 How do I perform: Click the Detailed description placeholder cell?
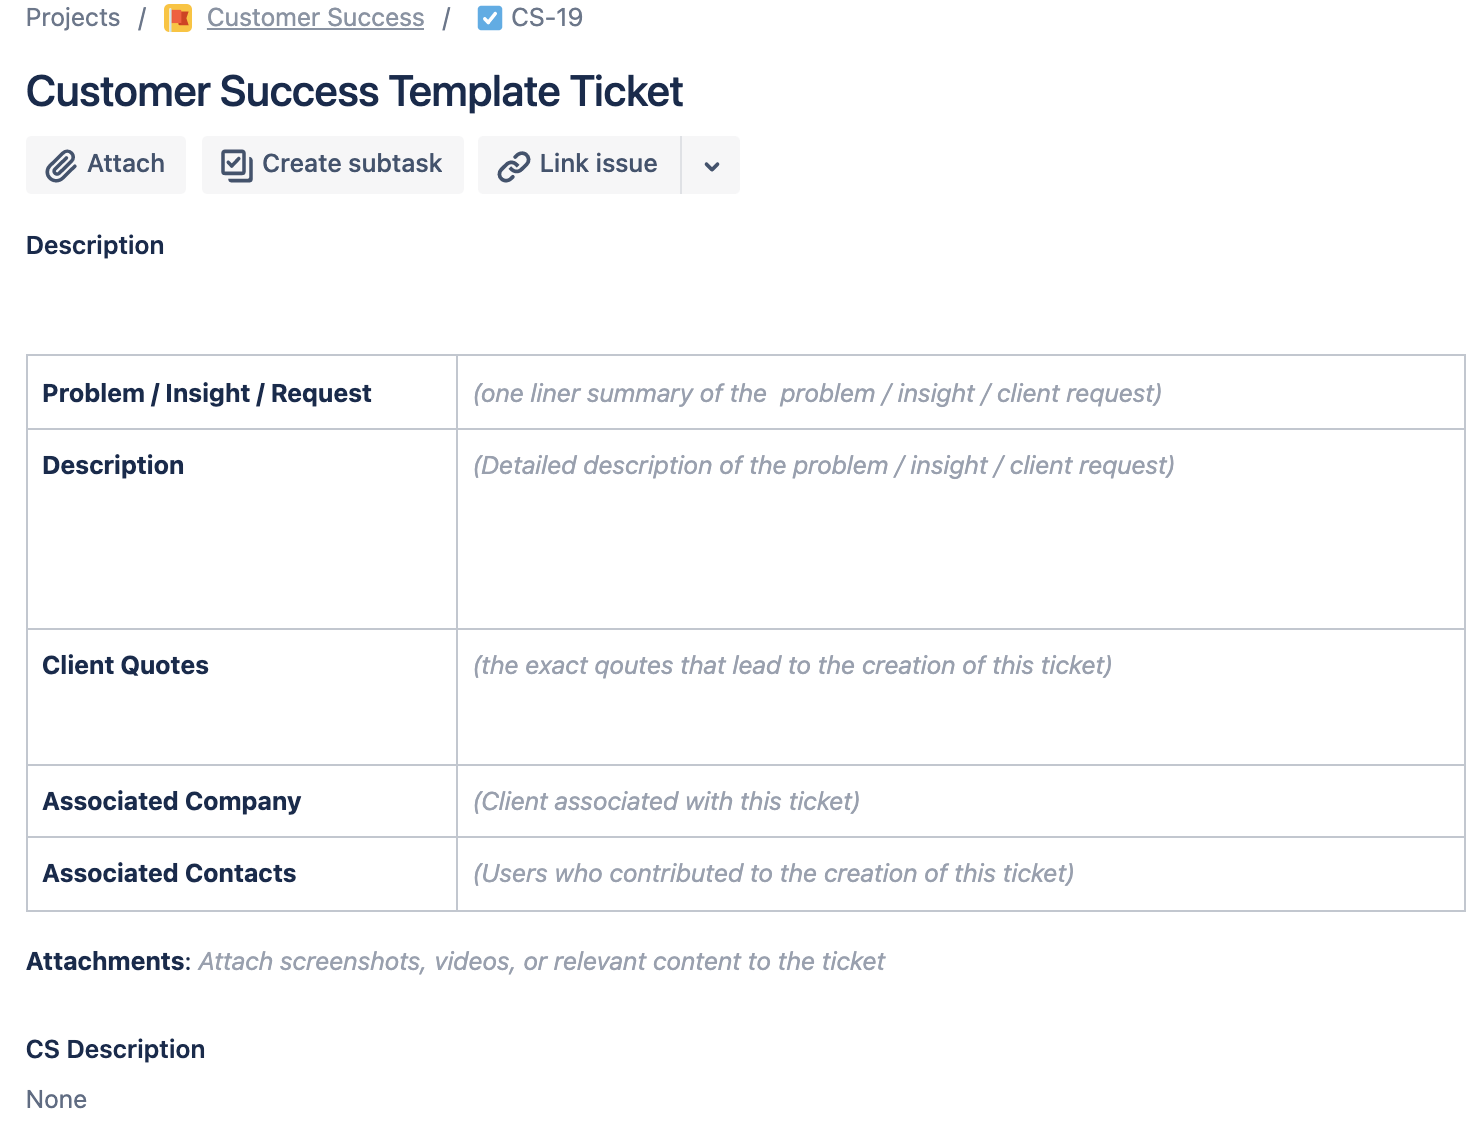click(961, 529)
